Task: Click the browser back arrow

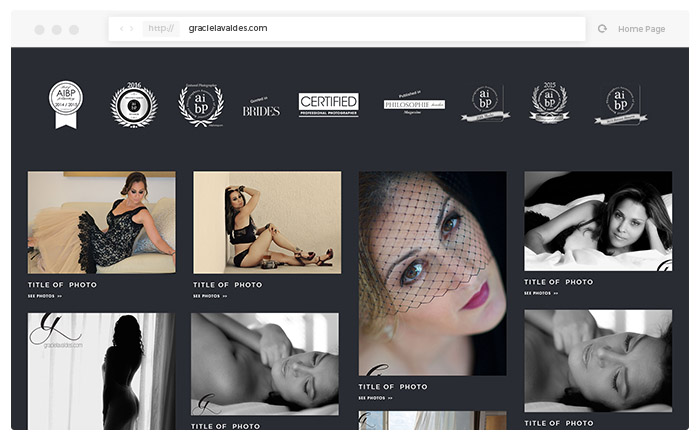Action: point(121,29)
